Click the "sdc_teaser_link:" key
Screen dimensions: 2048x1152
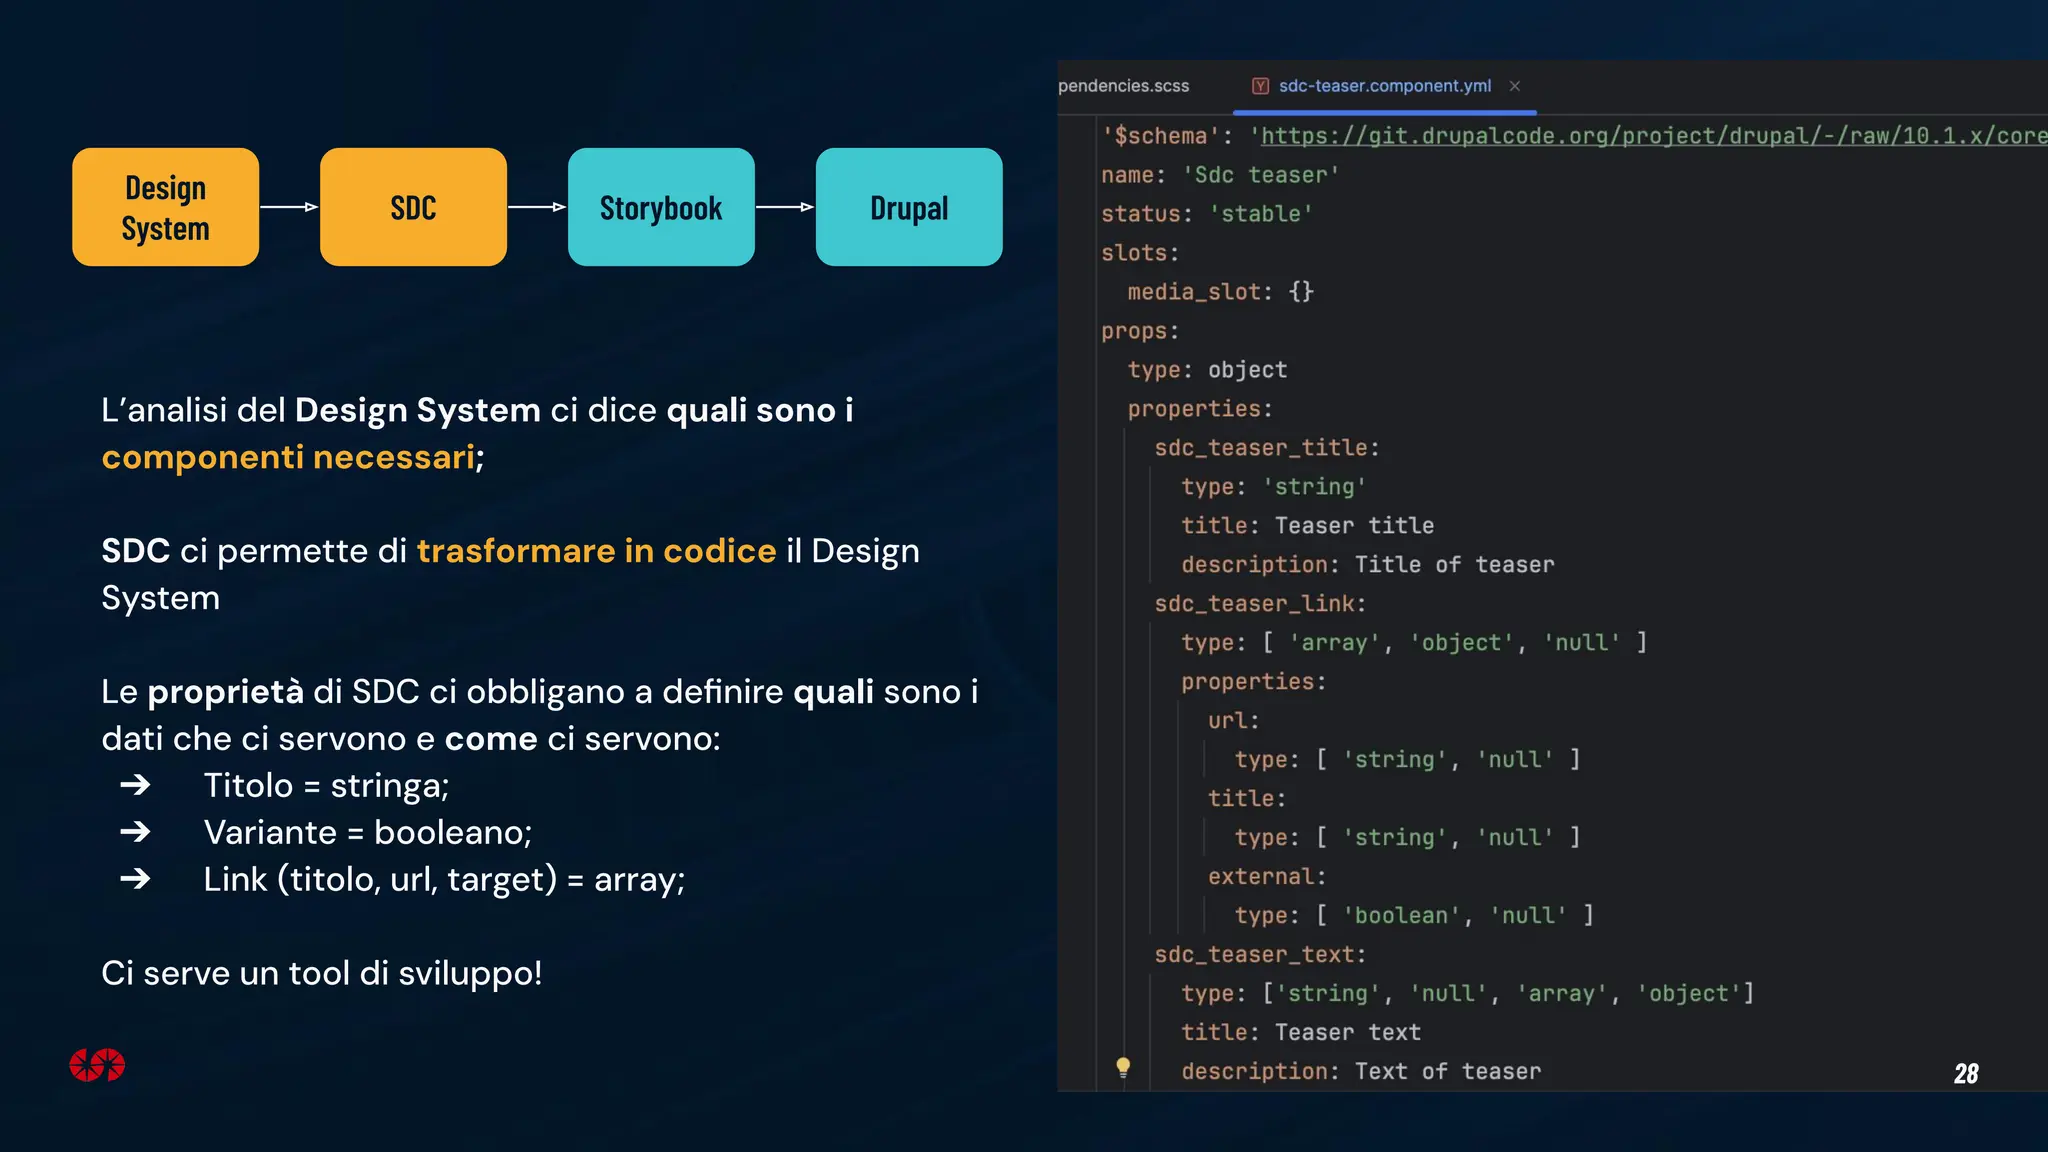[1260, 604]
